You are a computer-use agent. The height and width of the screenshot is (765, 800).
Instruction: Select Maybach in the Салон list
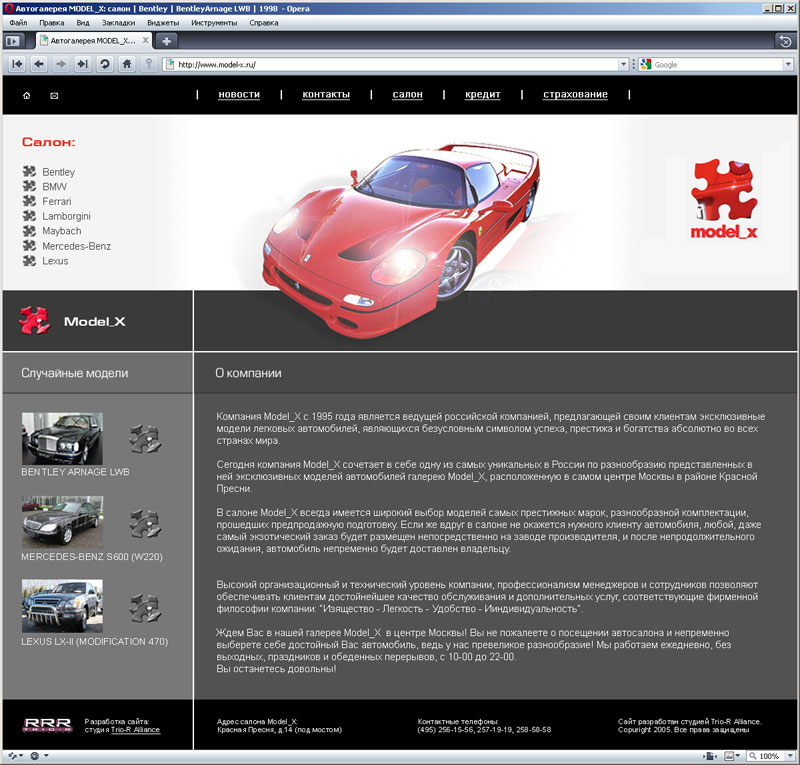tap(62, 231)
